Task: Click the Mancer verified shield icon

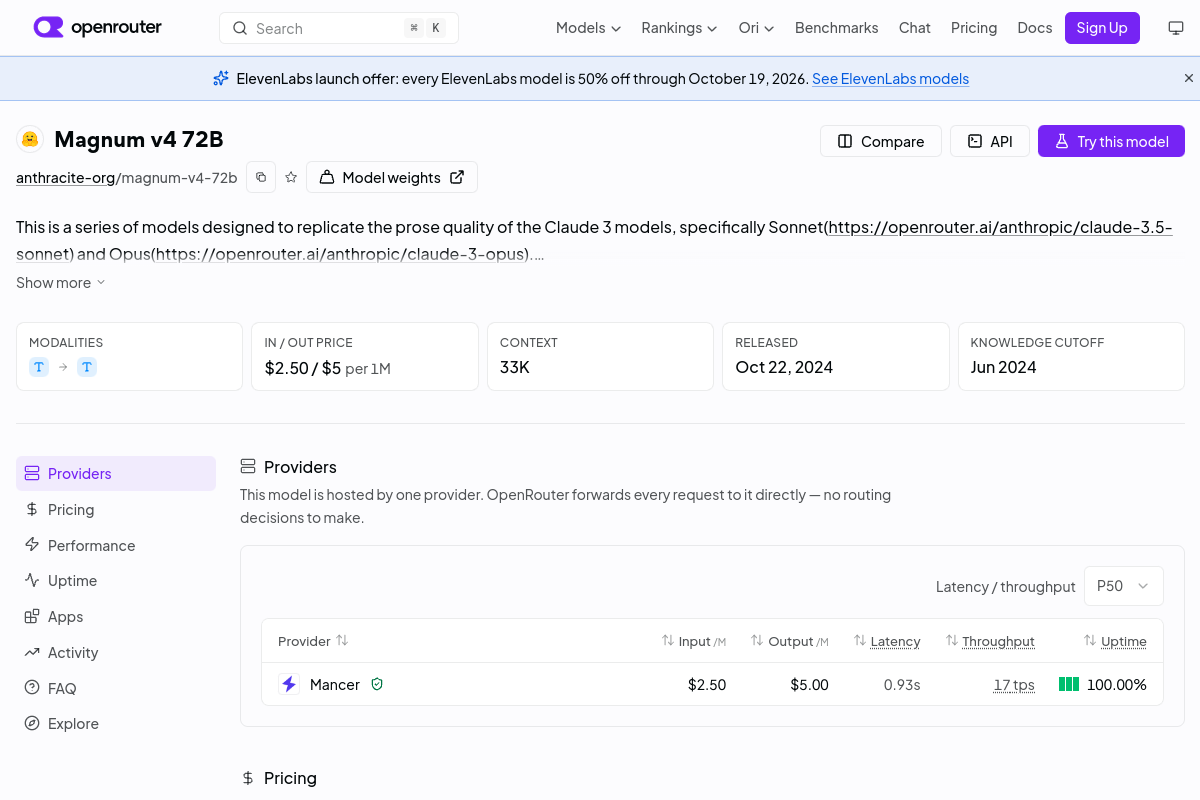Action: click(x=377, y=684)
